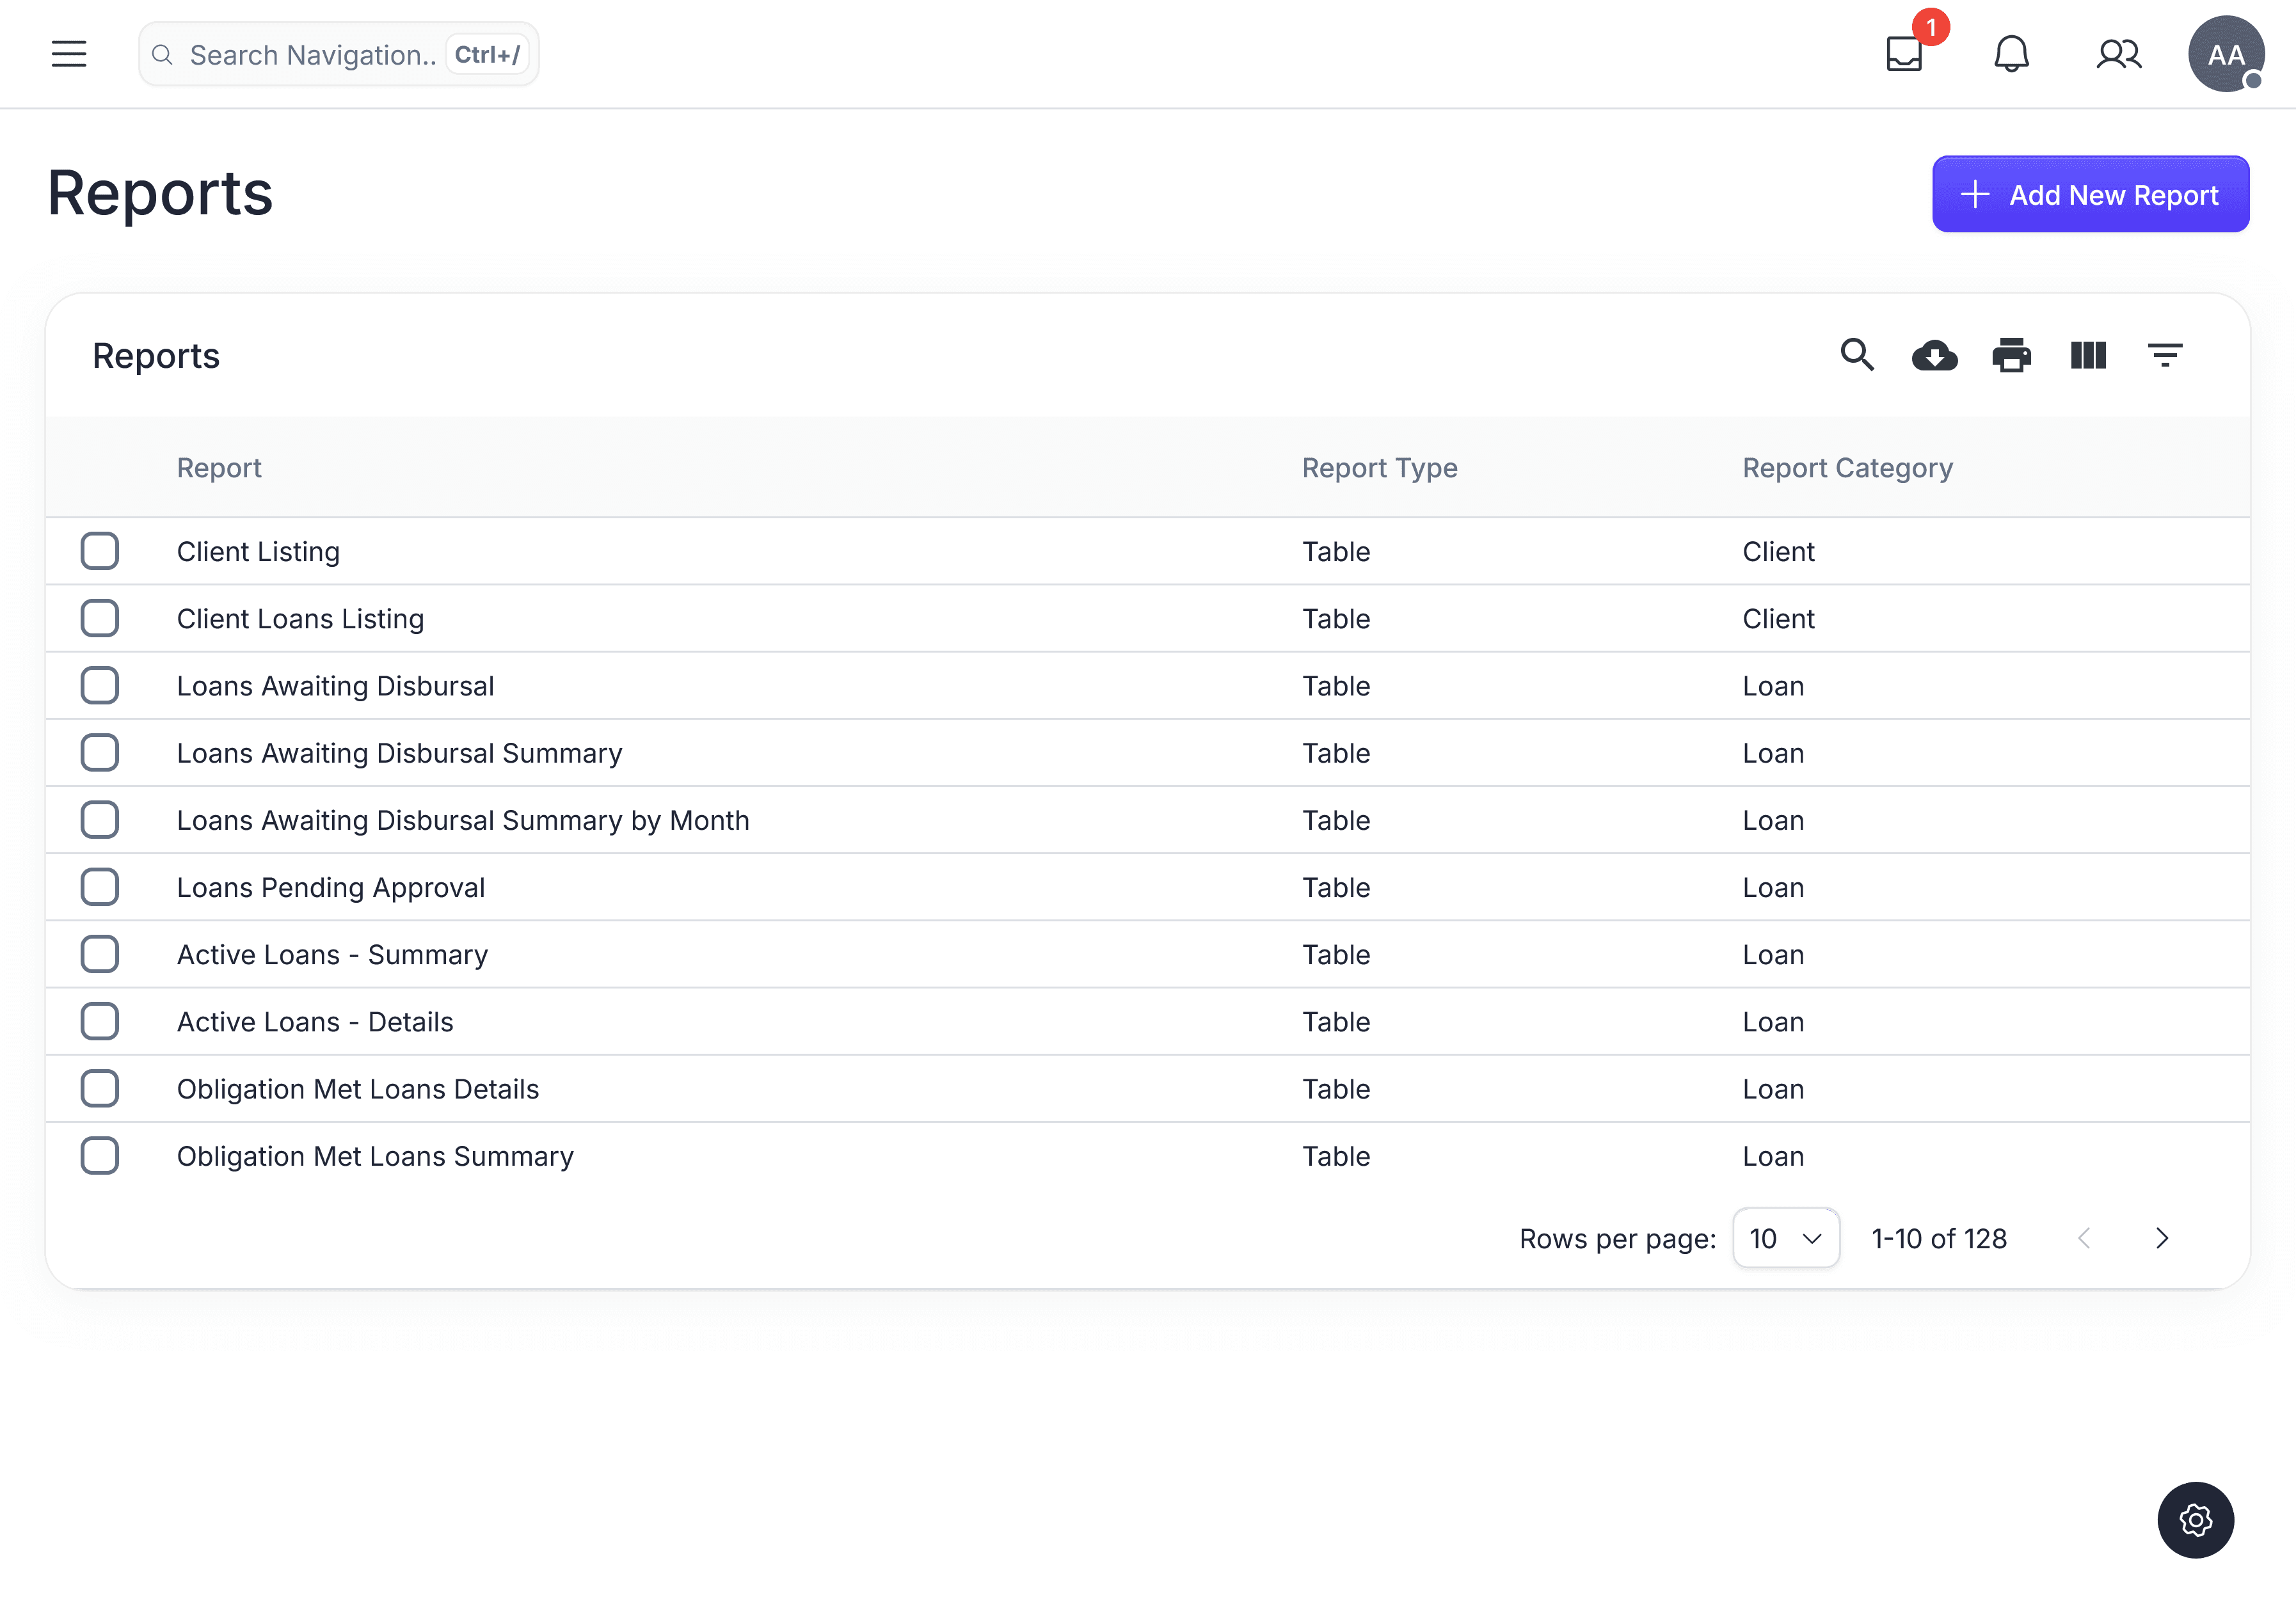The height and width of the screenshot is (1620, 2296).
Task: Click the Add New Report button
Action: [x=2090, y=194]
